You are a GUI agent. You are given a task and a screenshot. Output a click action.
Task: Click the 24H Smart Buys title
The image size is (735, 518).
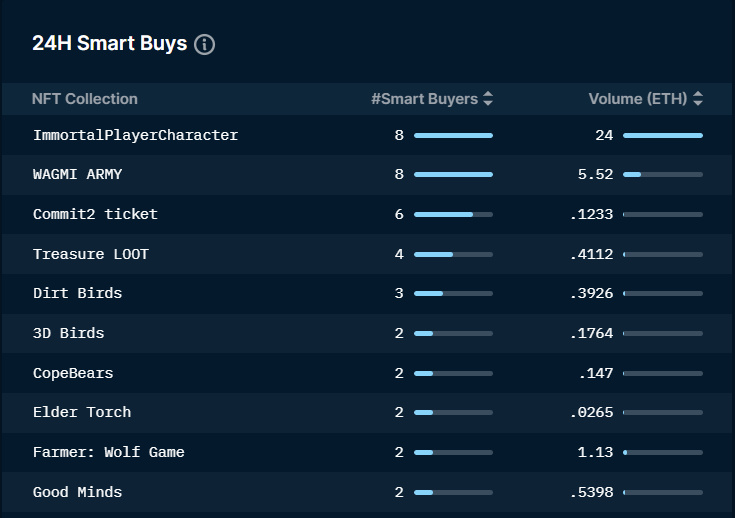109,44
